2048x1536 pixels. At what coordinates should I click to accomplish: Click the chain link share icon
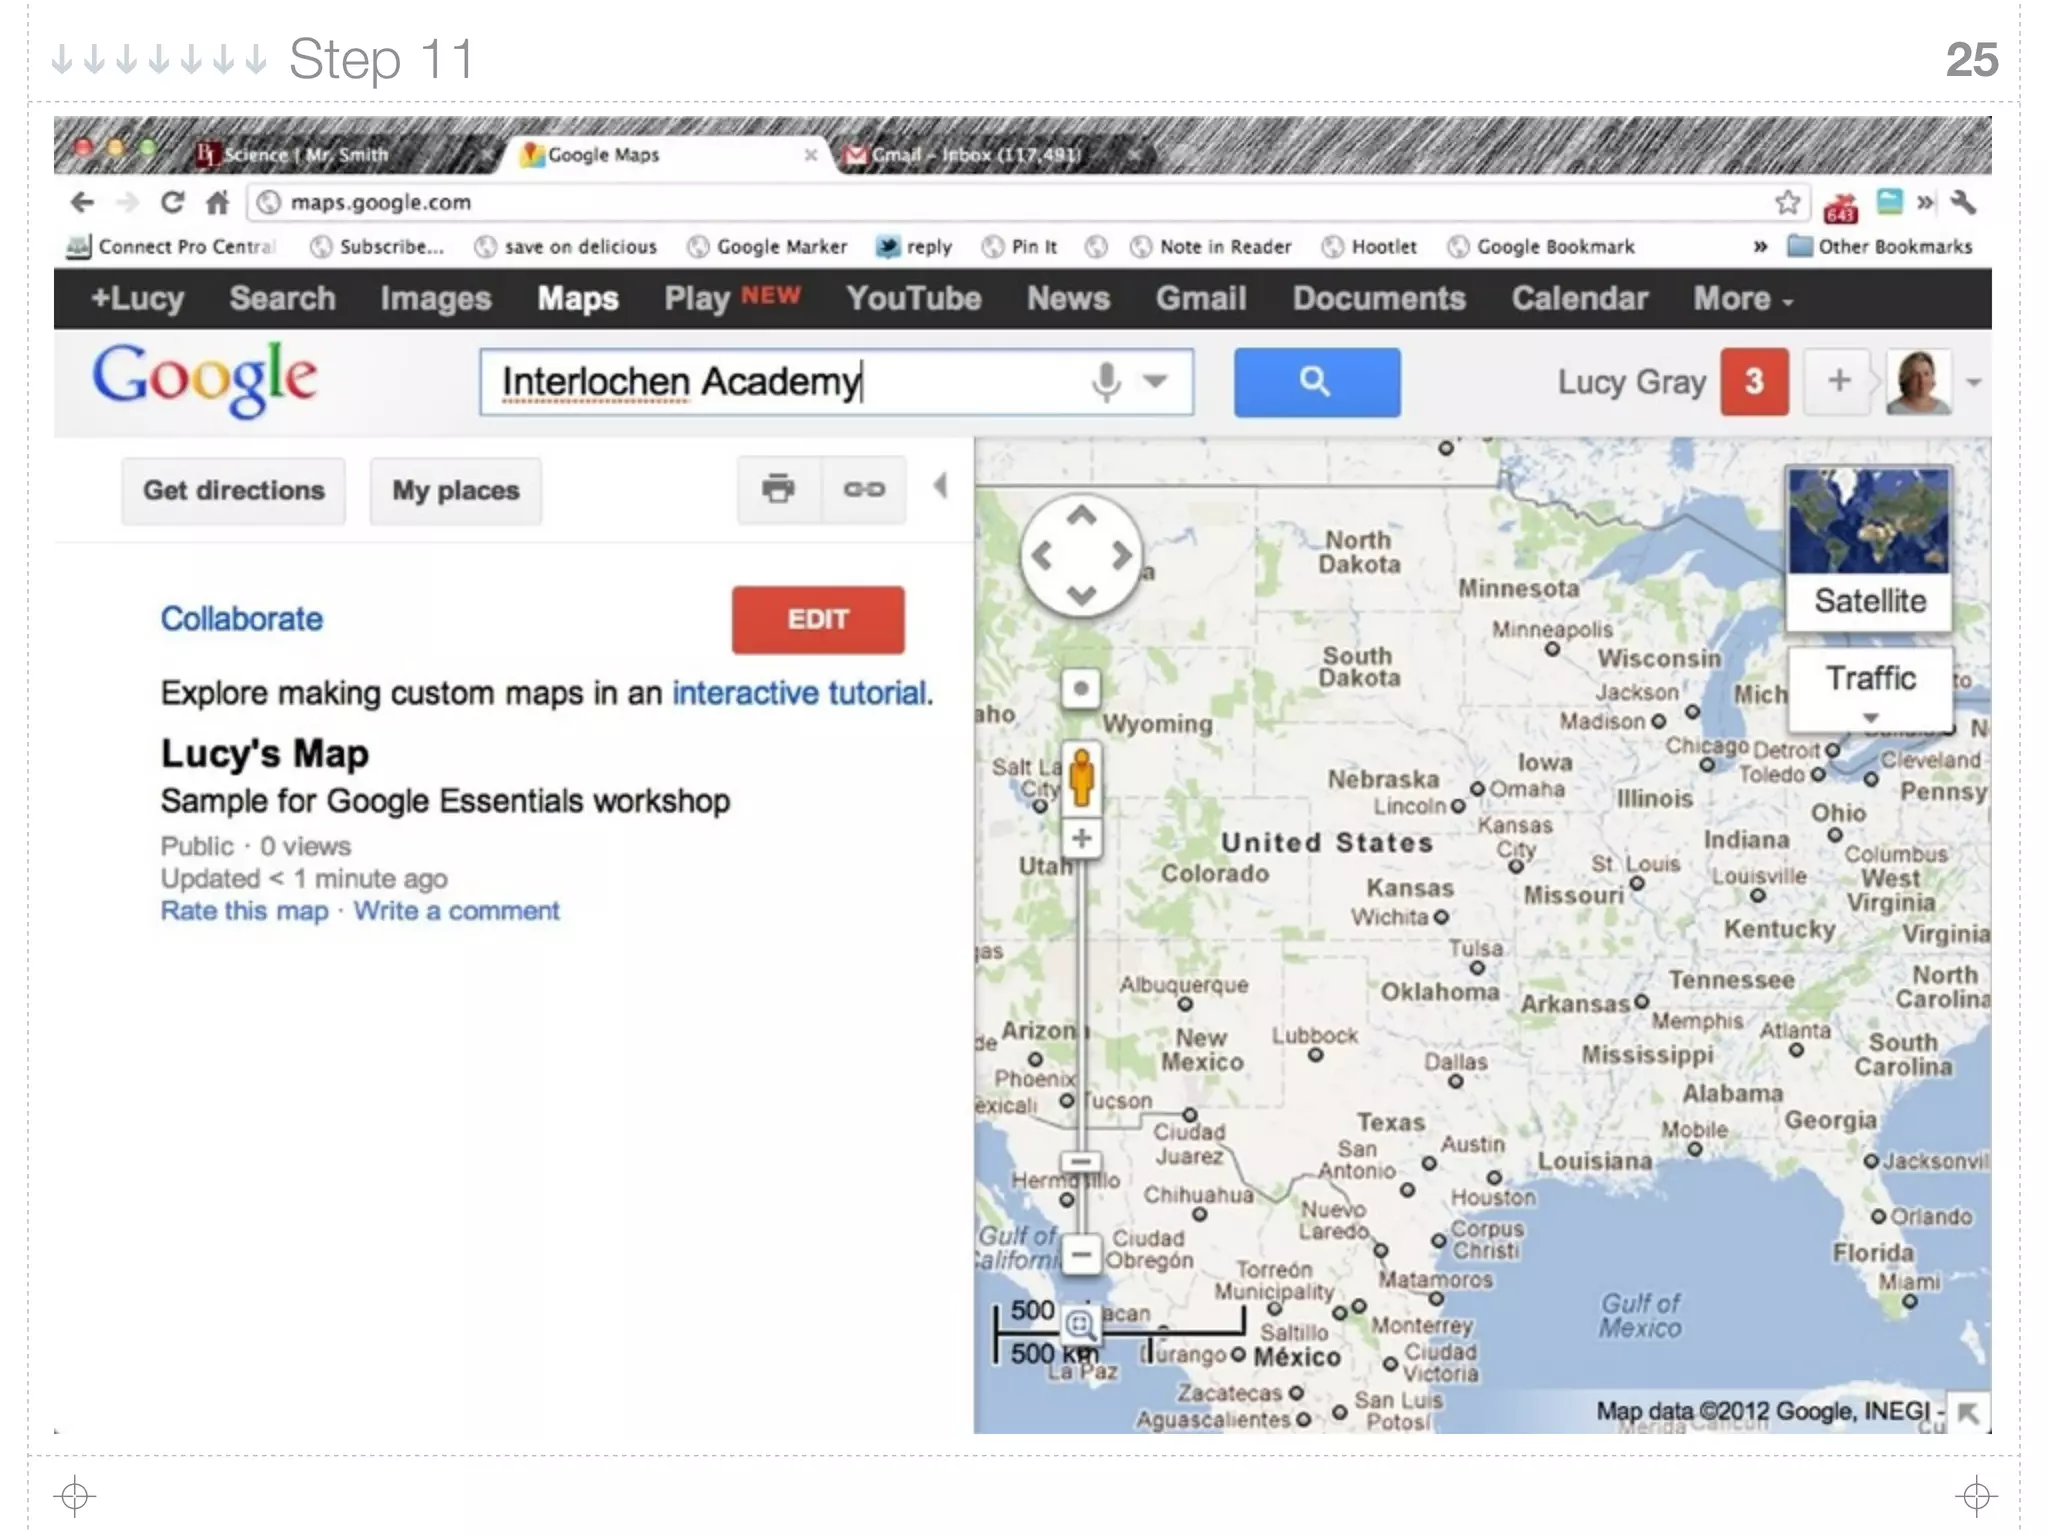point(864,489)
